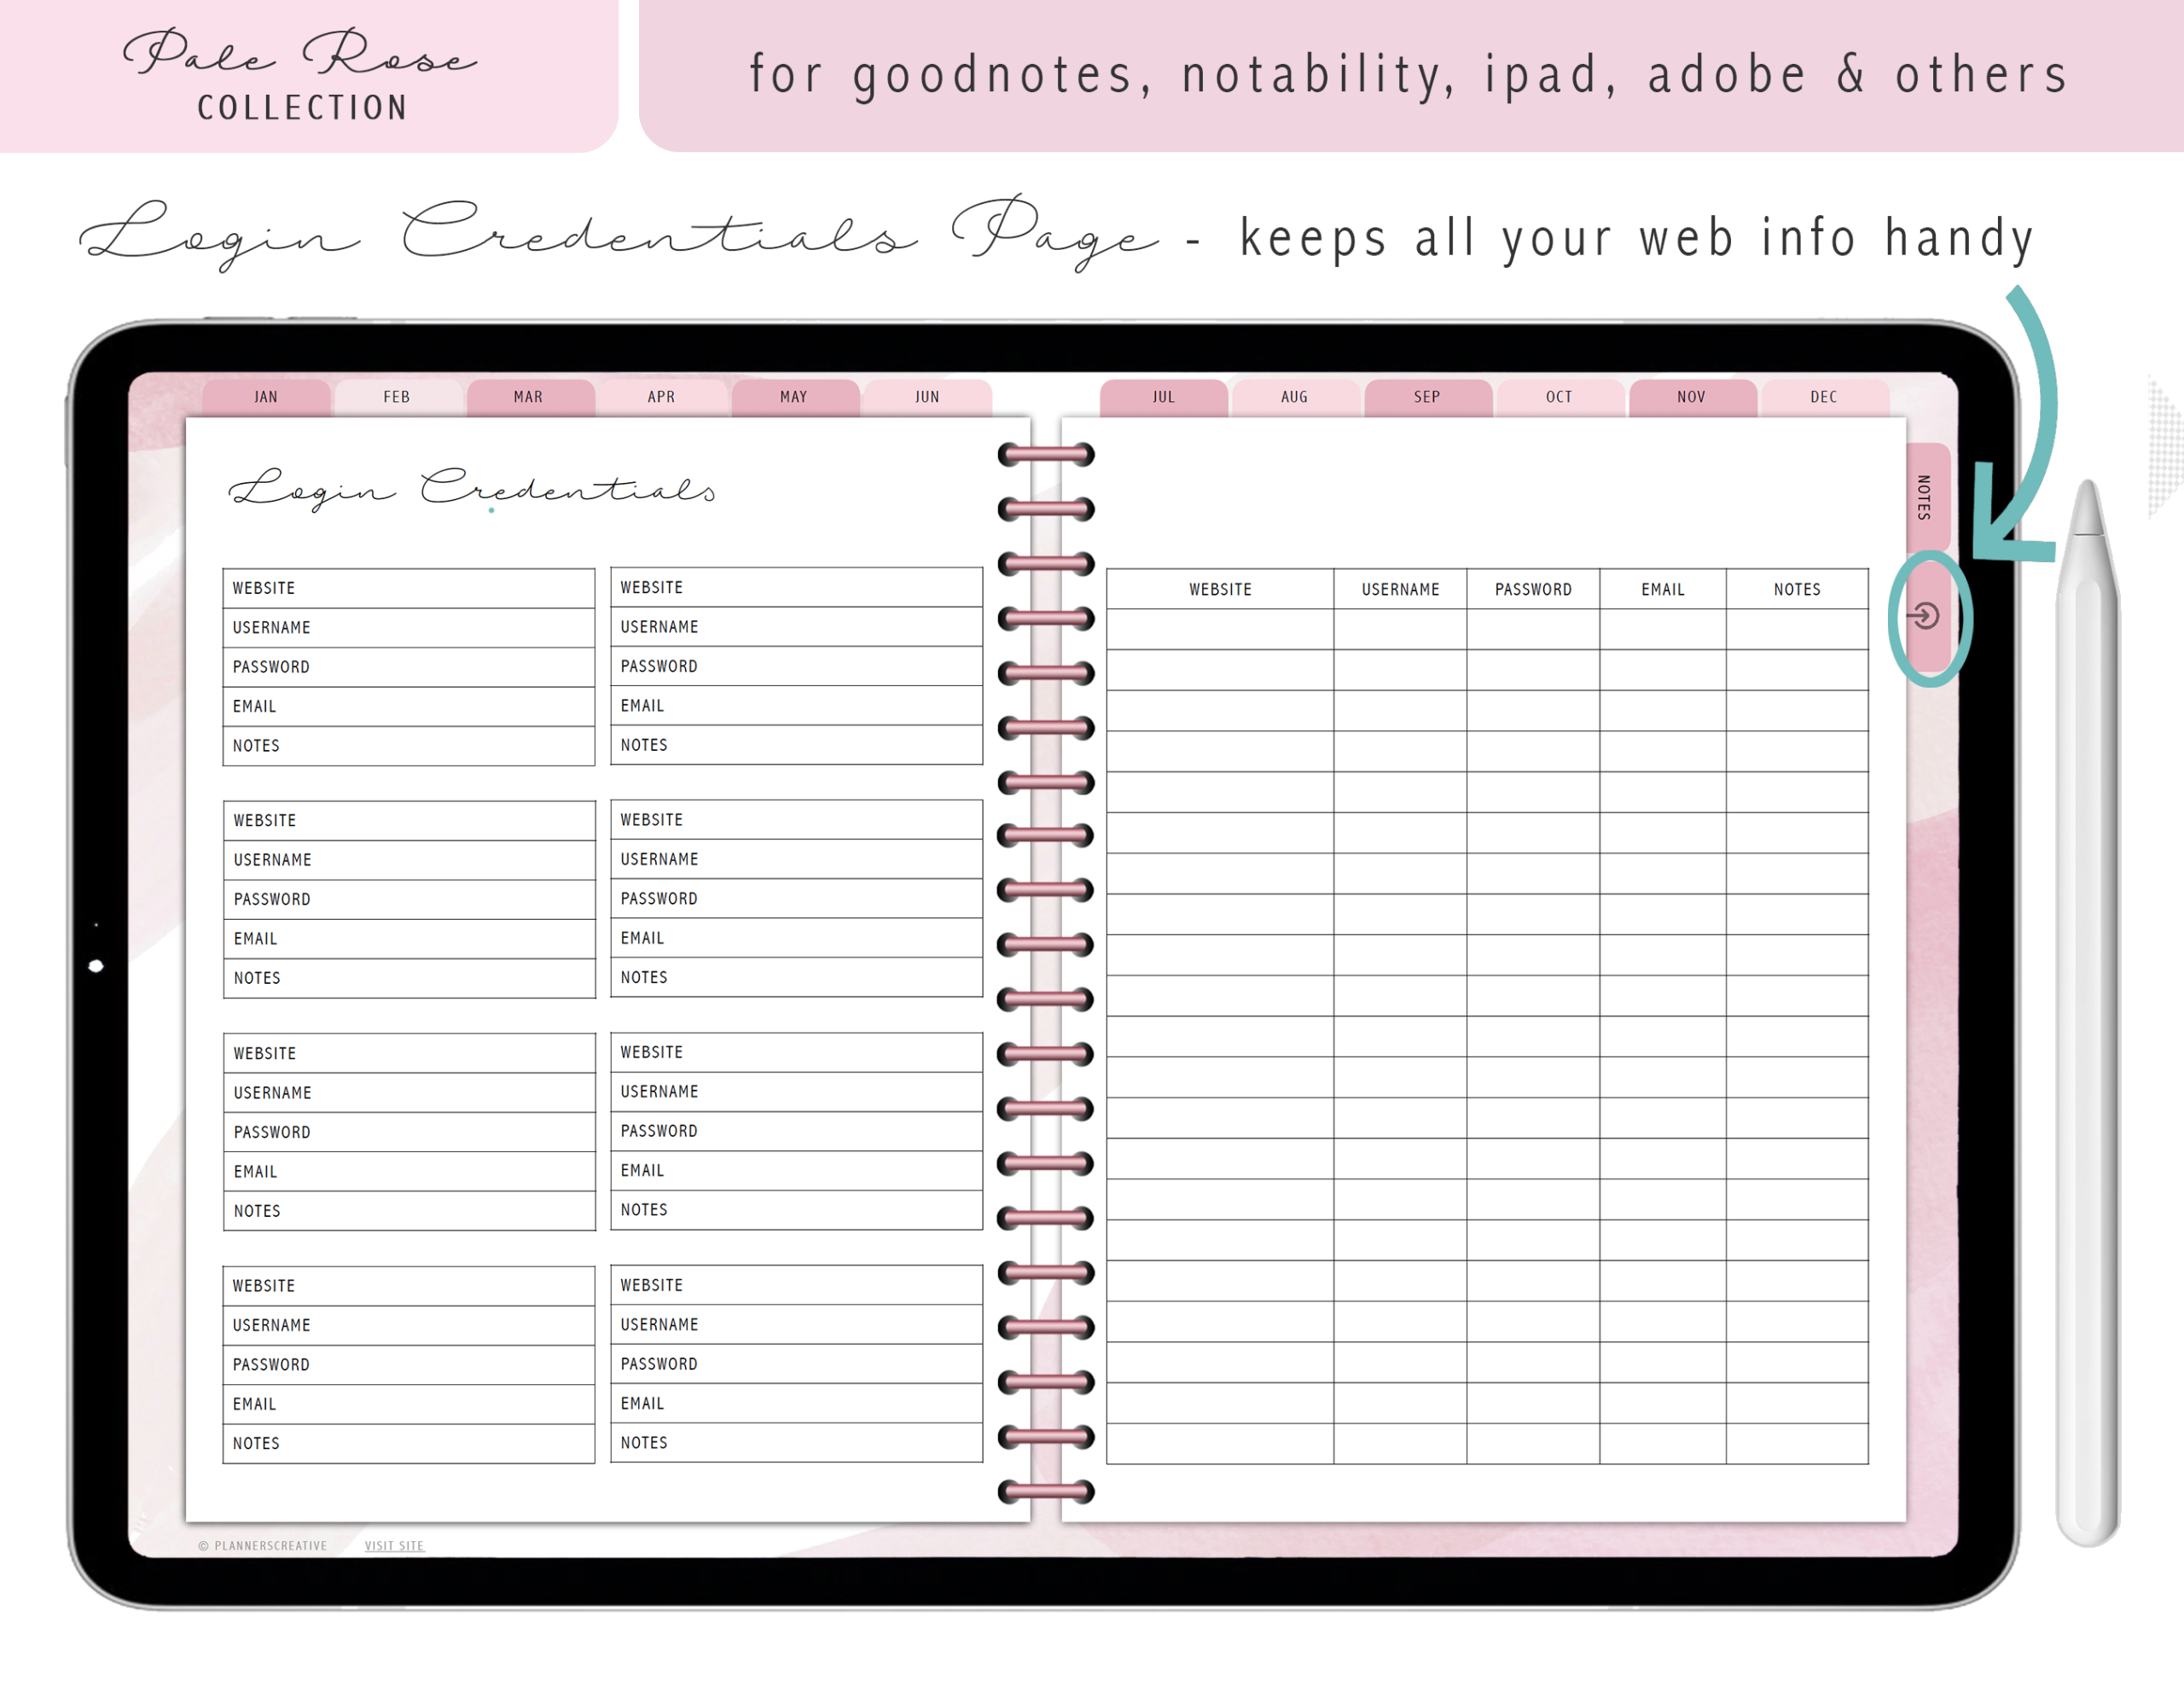Open the APR month tab
This screenshot has height=1699, width=2184.
[x=661, y=397]
